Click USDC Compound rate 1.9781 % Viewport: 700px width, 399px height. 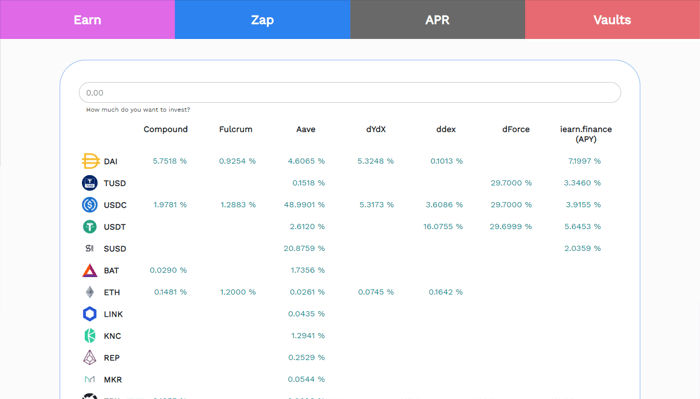(170, 205)
